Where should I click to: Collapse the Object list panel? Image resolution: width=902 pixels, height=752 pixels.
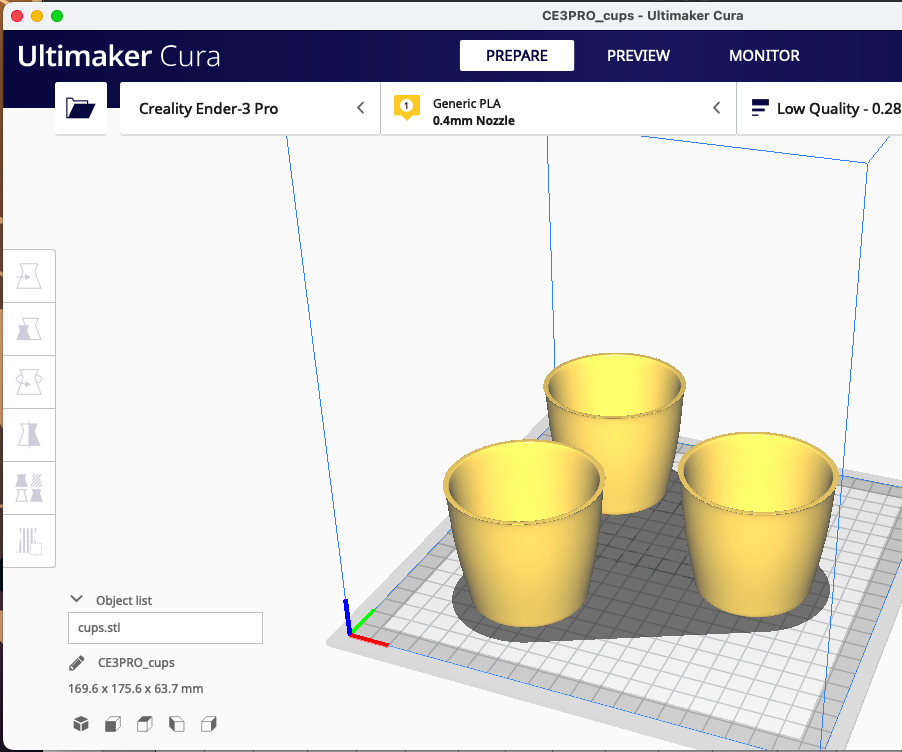pyautogui.click(x=77, y=599)
